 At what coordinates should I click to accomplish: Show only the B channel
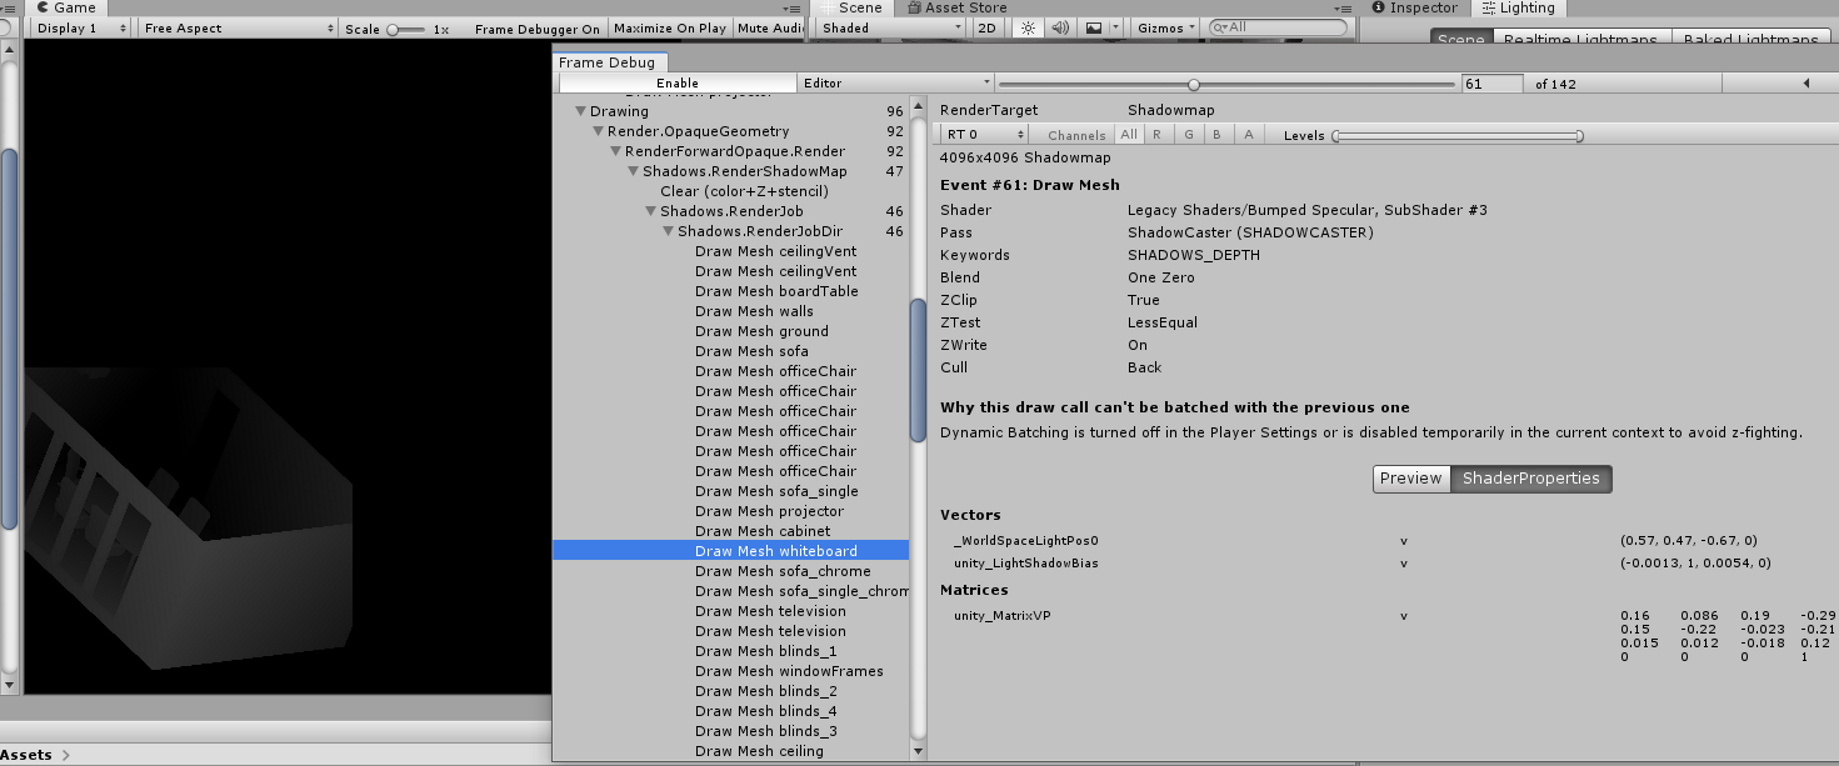click(x=1217, y=135)
